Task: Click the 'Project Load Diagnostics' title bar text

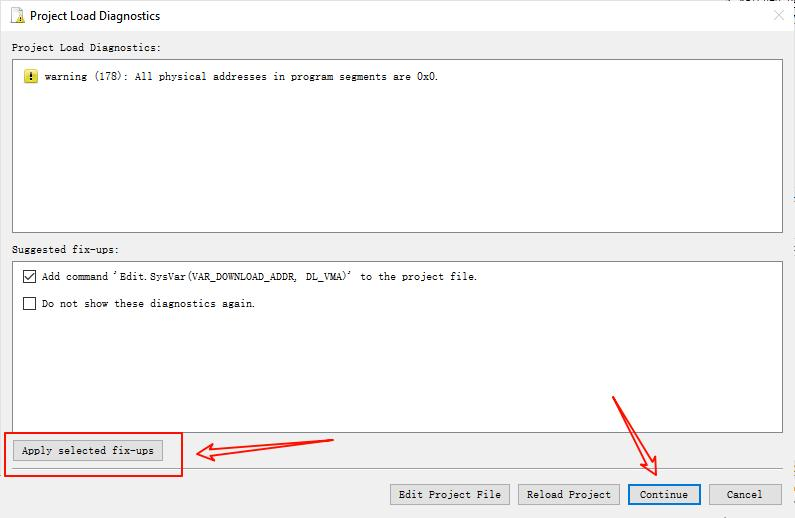Action: pos(95,16)
